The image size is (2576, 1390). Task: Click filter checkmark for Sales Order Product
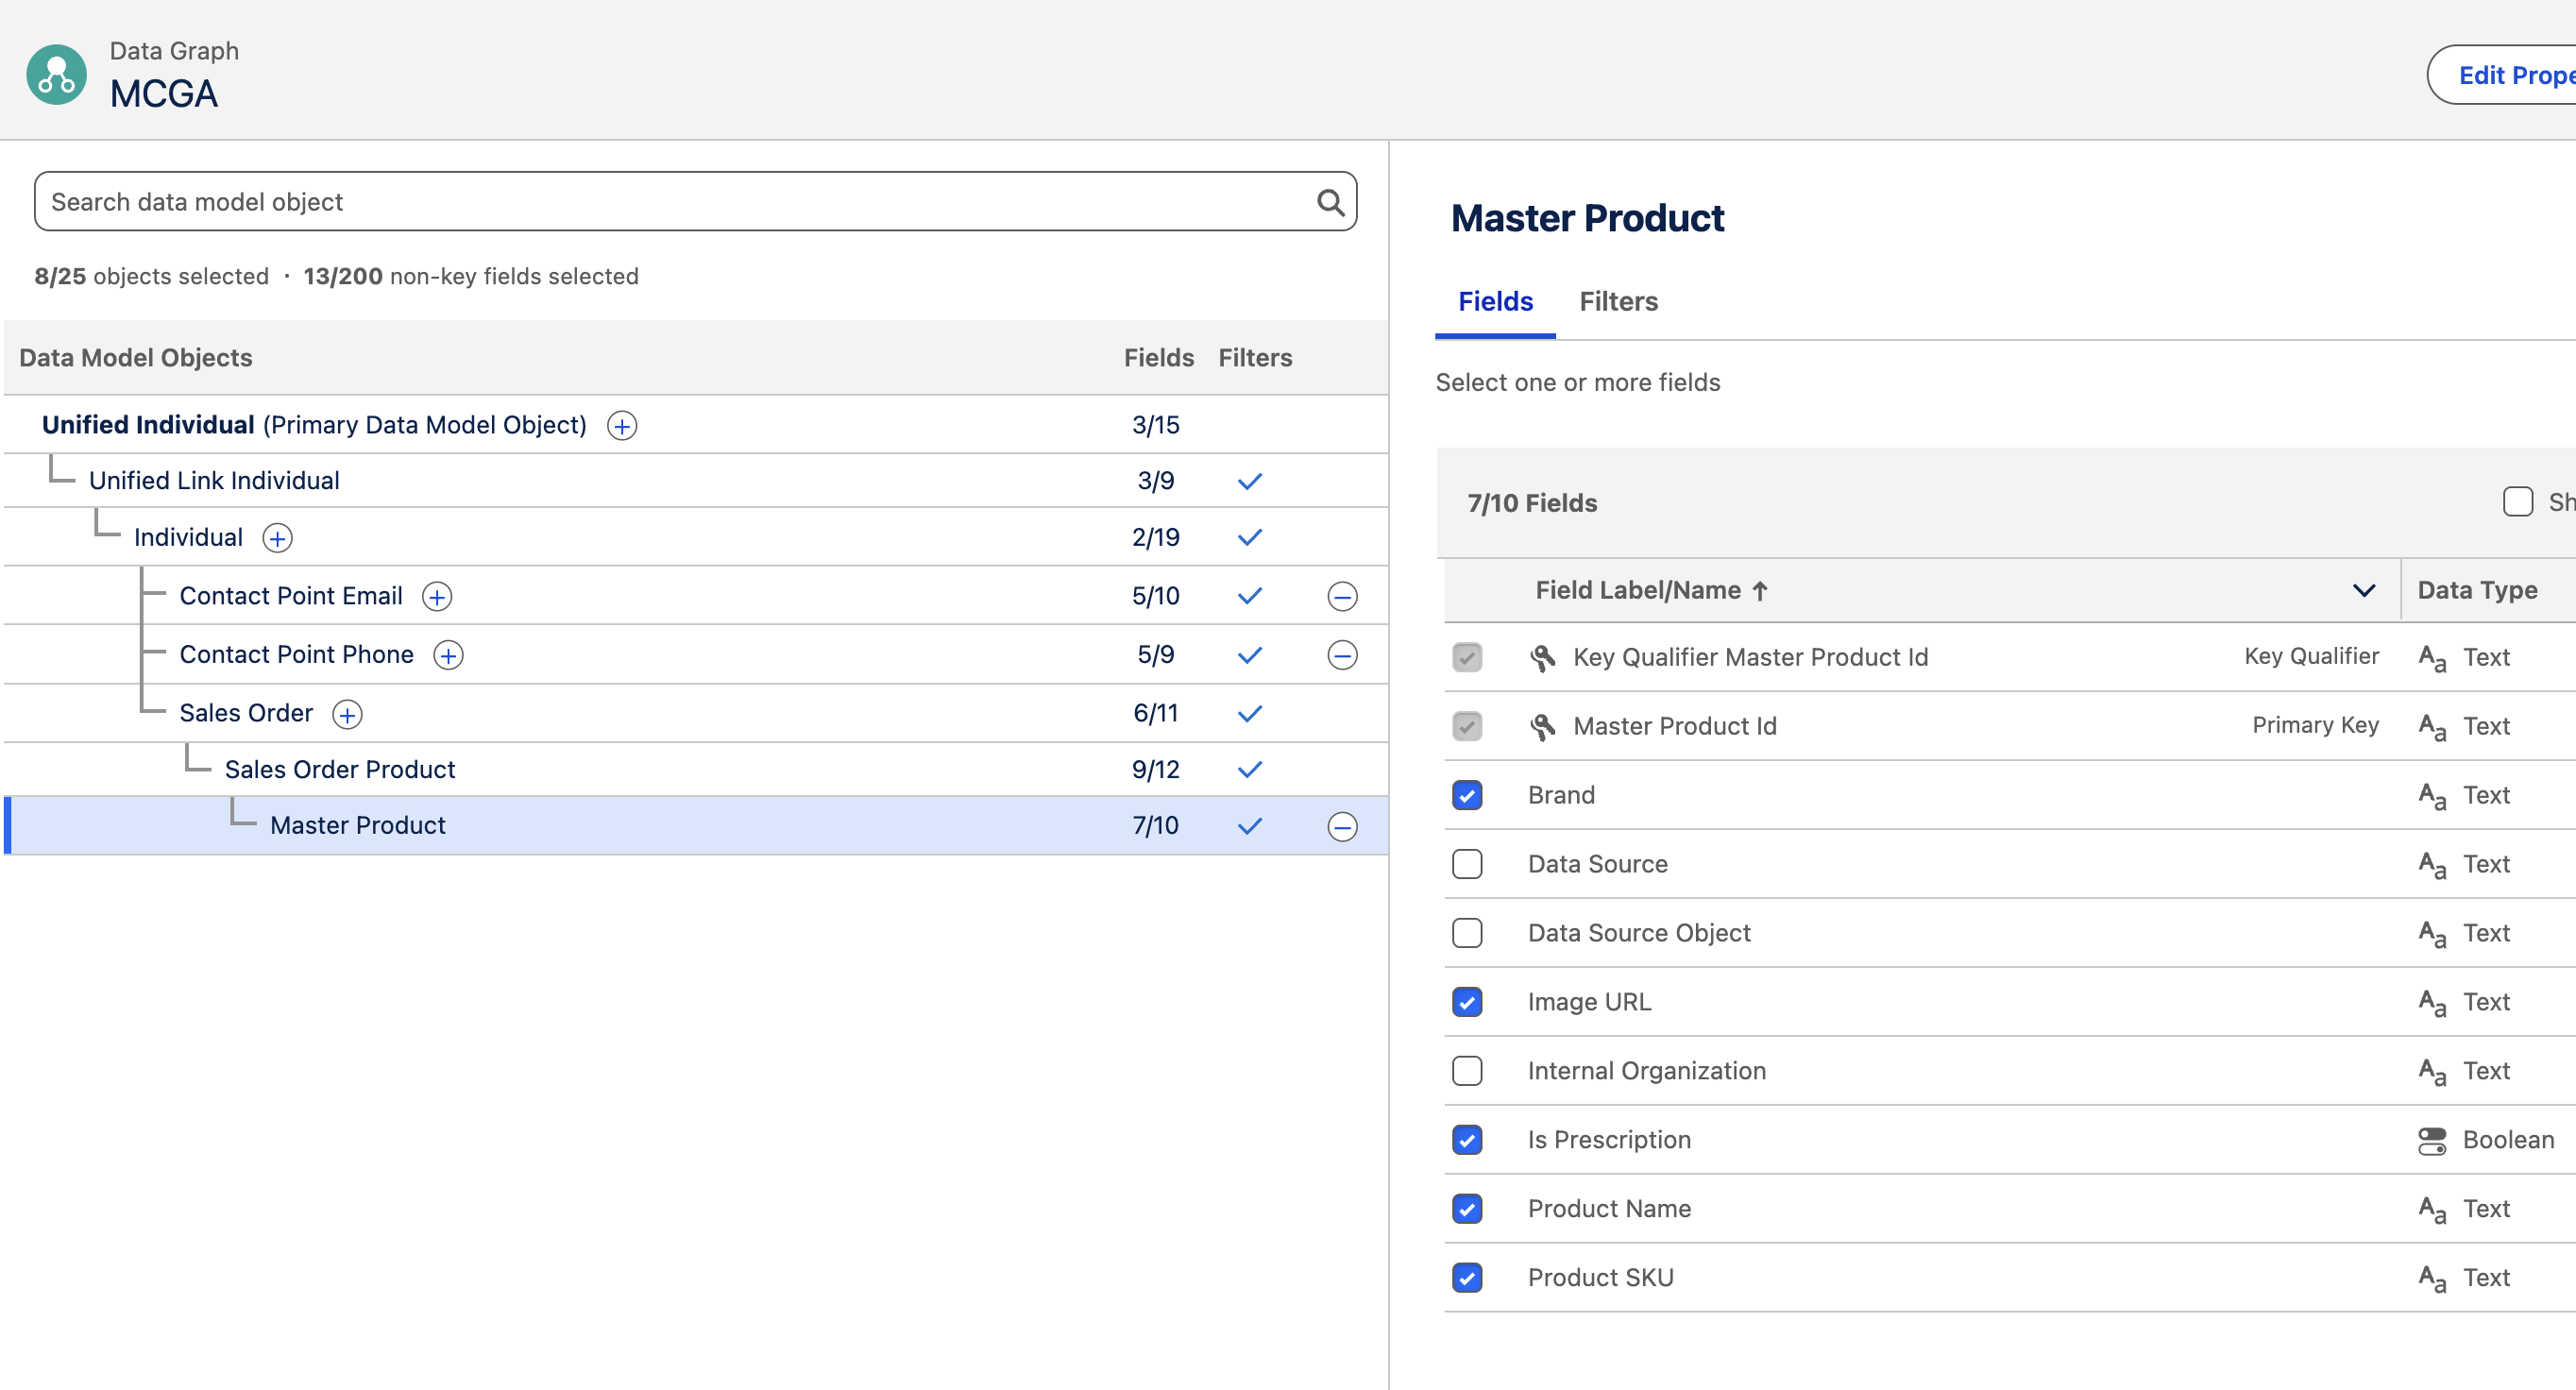tap(1250, 769)
